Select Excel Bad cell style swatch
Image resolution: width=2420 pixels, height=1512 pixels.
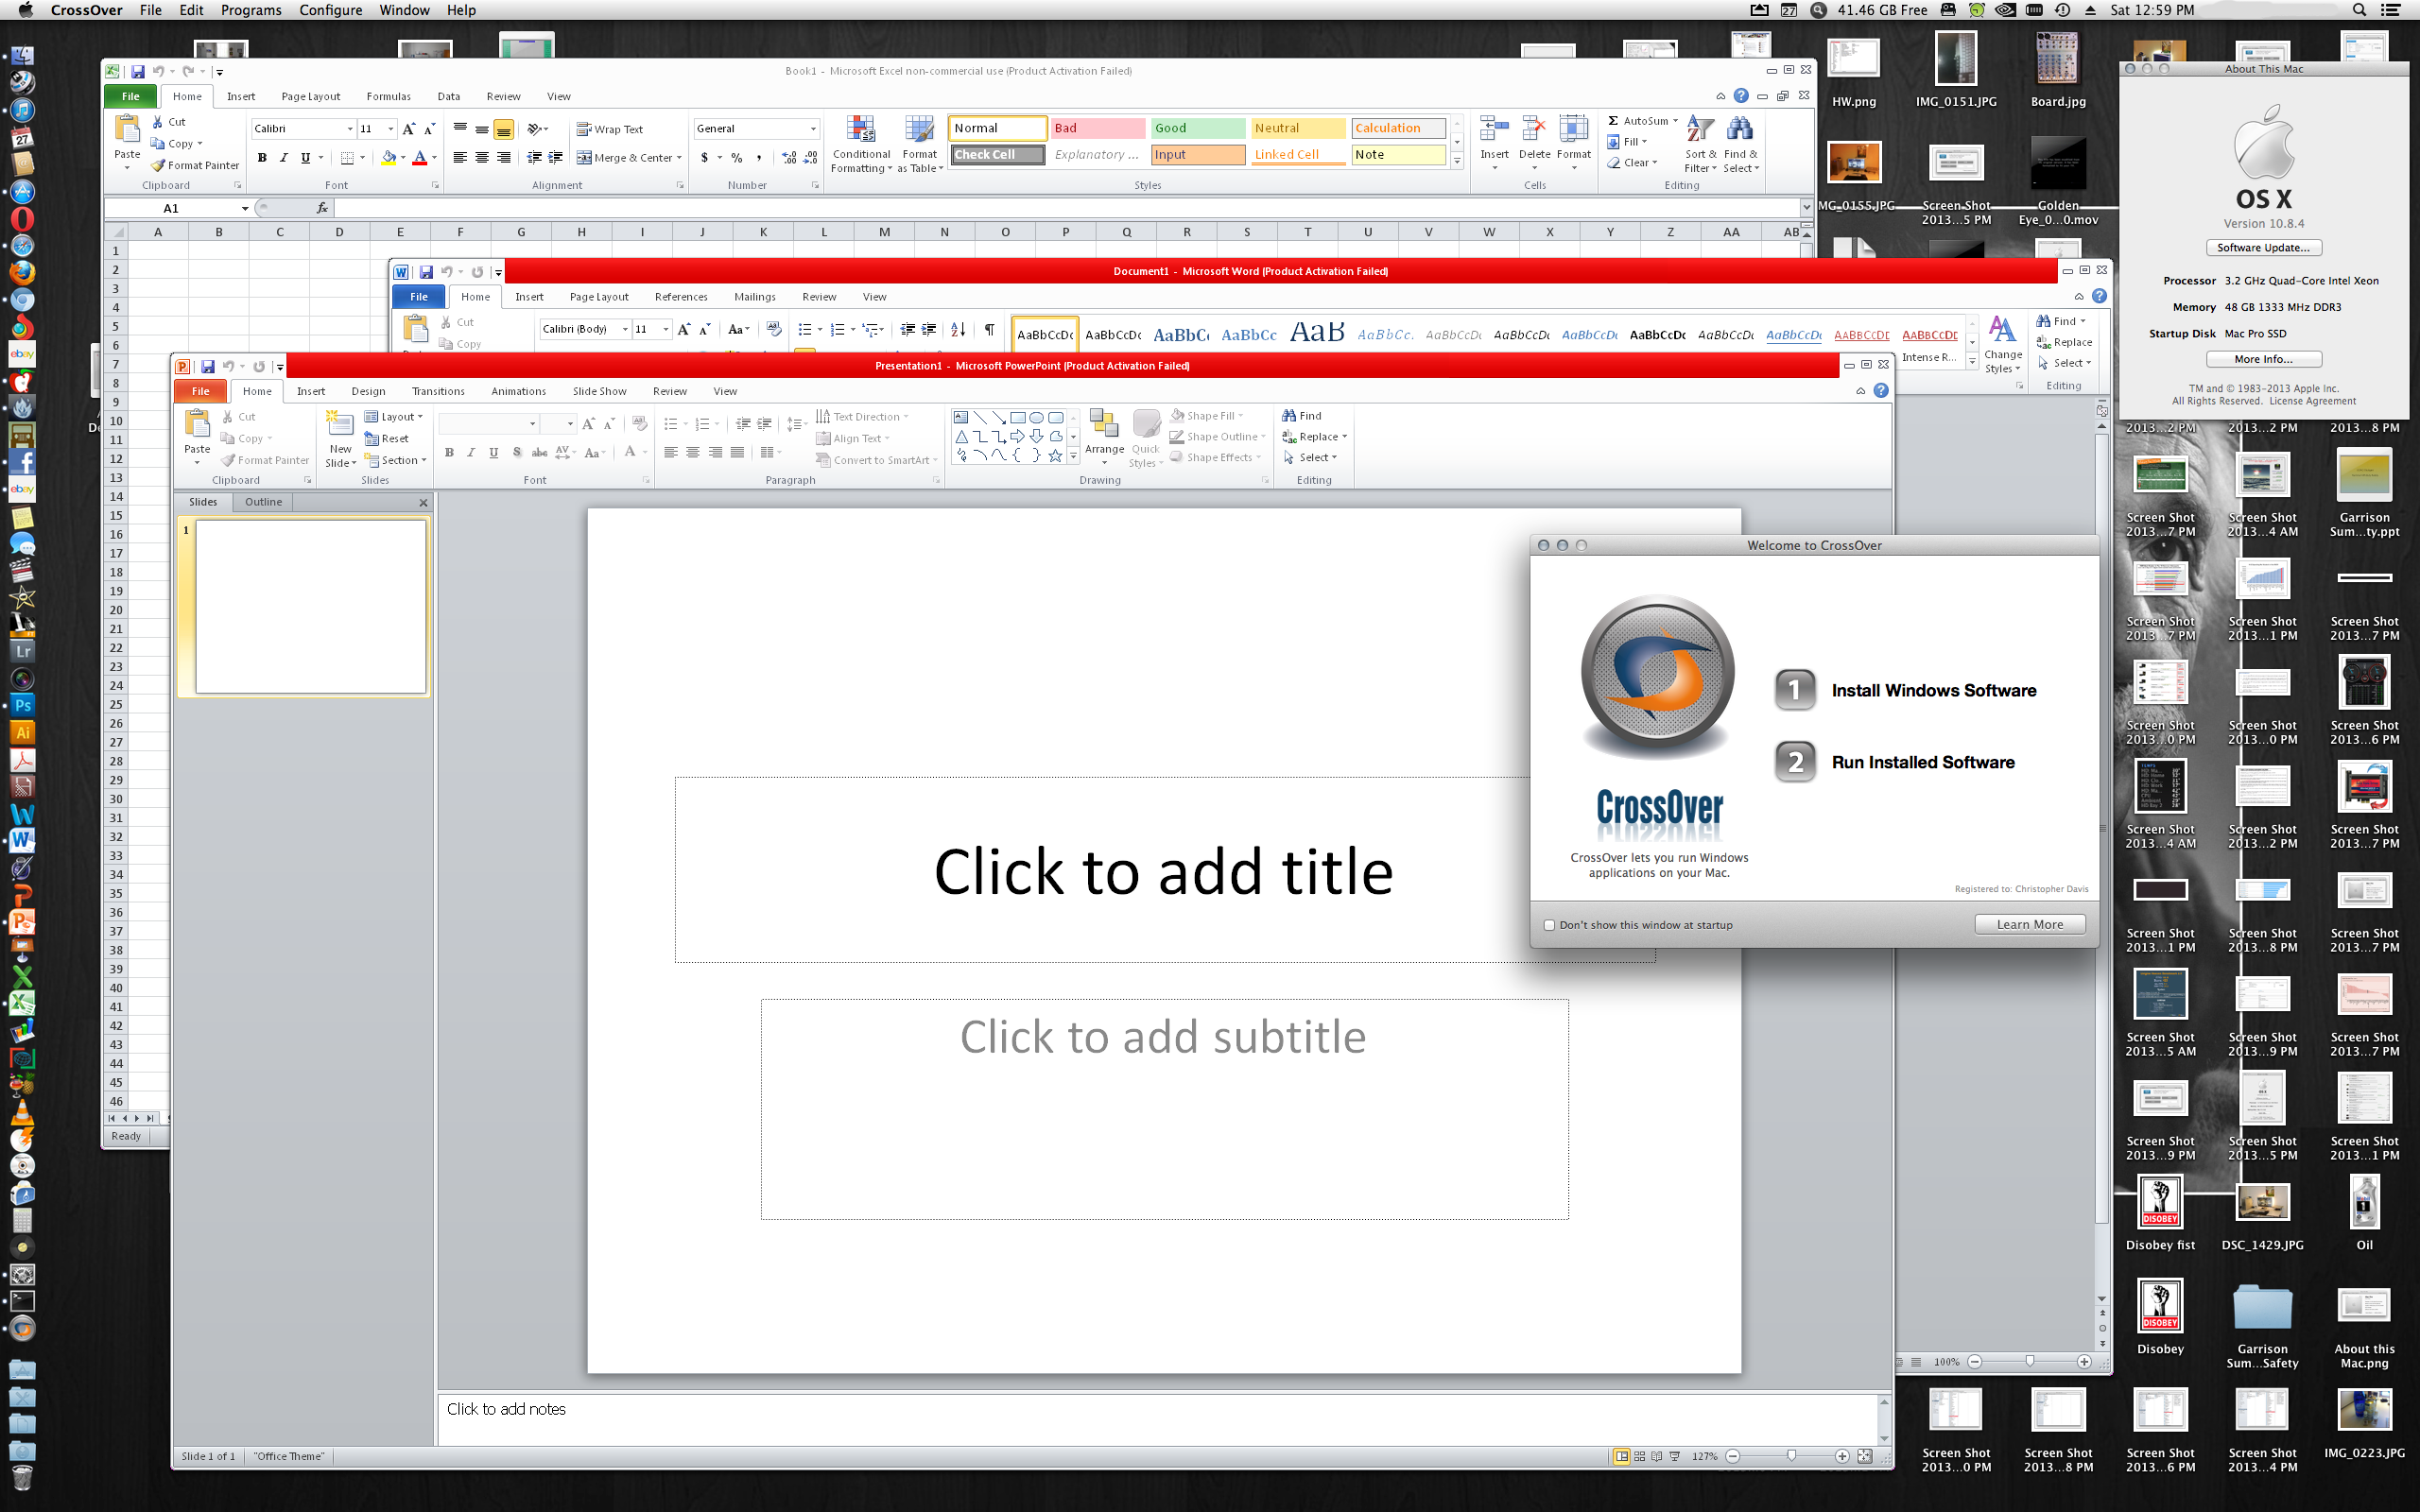(1097, 128)
